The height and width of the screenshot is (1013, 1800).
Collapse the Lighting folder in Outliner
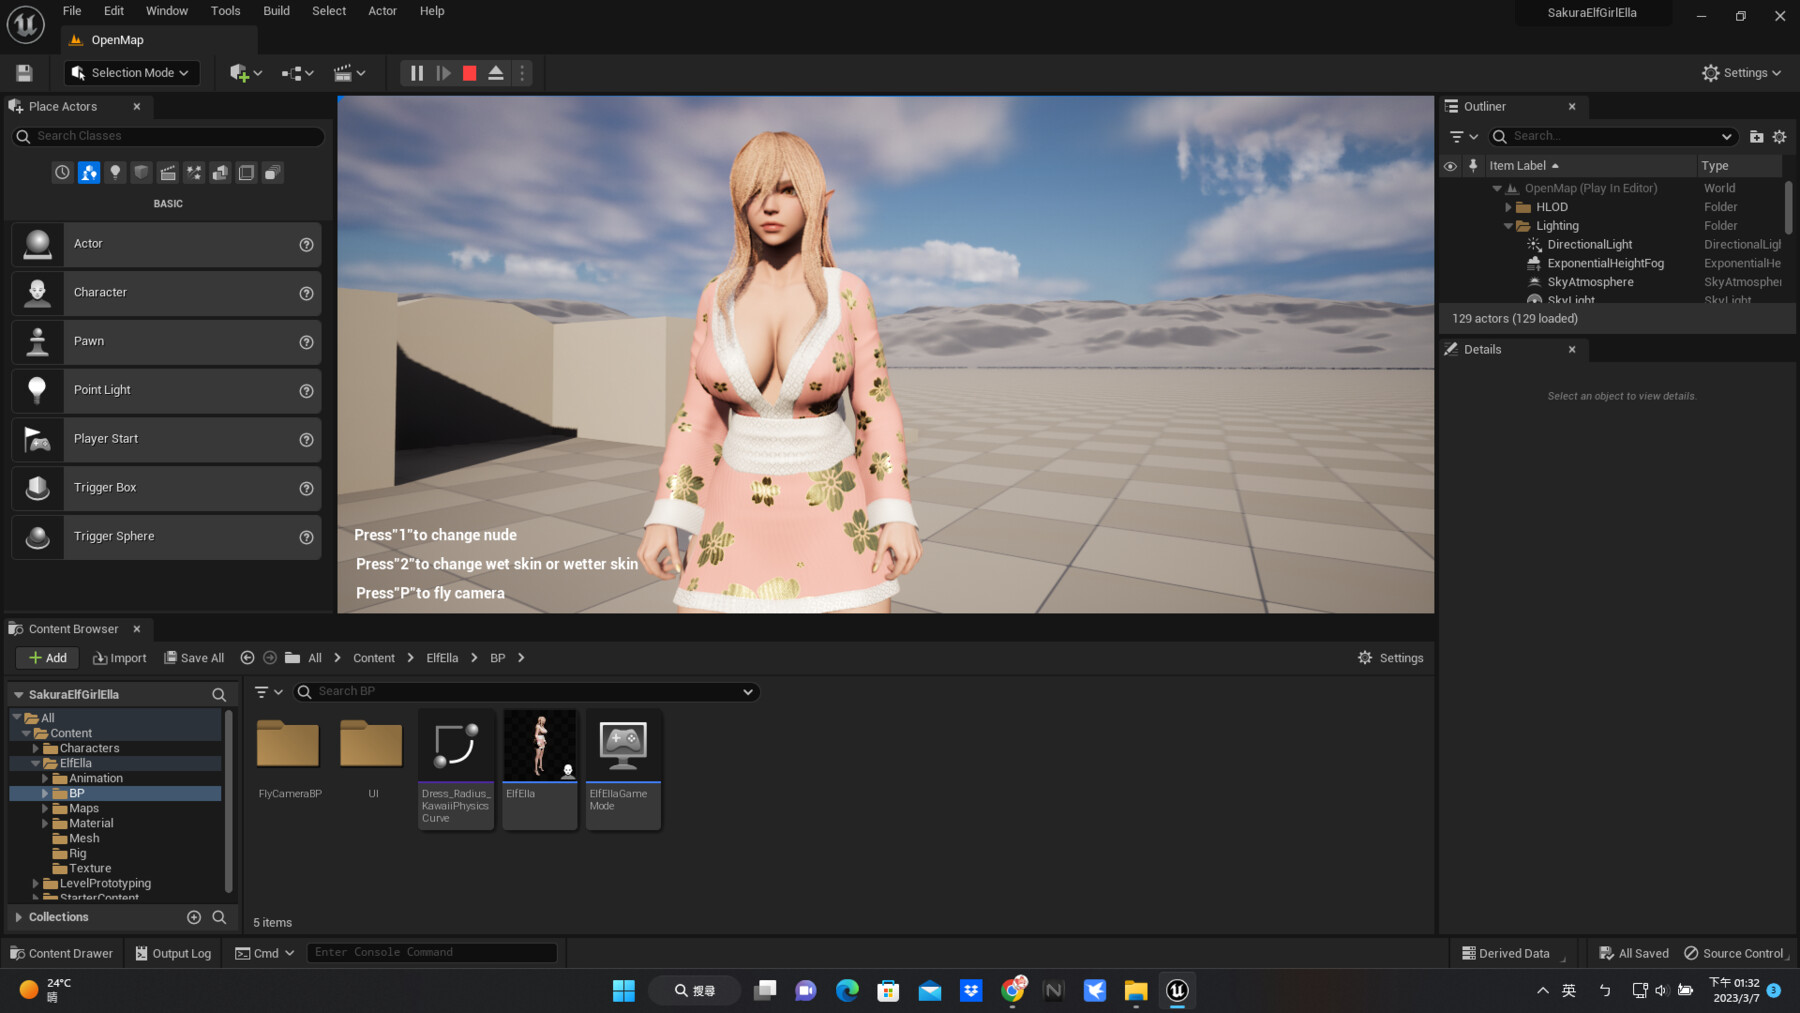point(1508,226)
